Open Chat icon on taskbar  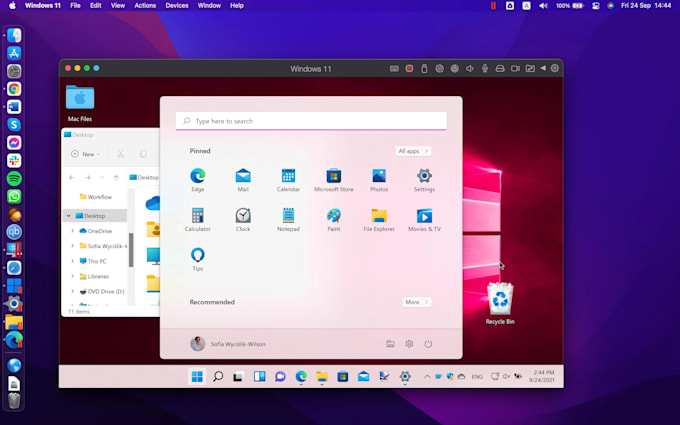pyautogui.click(x=280, y=376)
